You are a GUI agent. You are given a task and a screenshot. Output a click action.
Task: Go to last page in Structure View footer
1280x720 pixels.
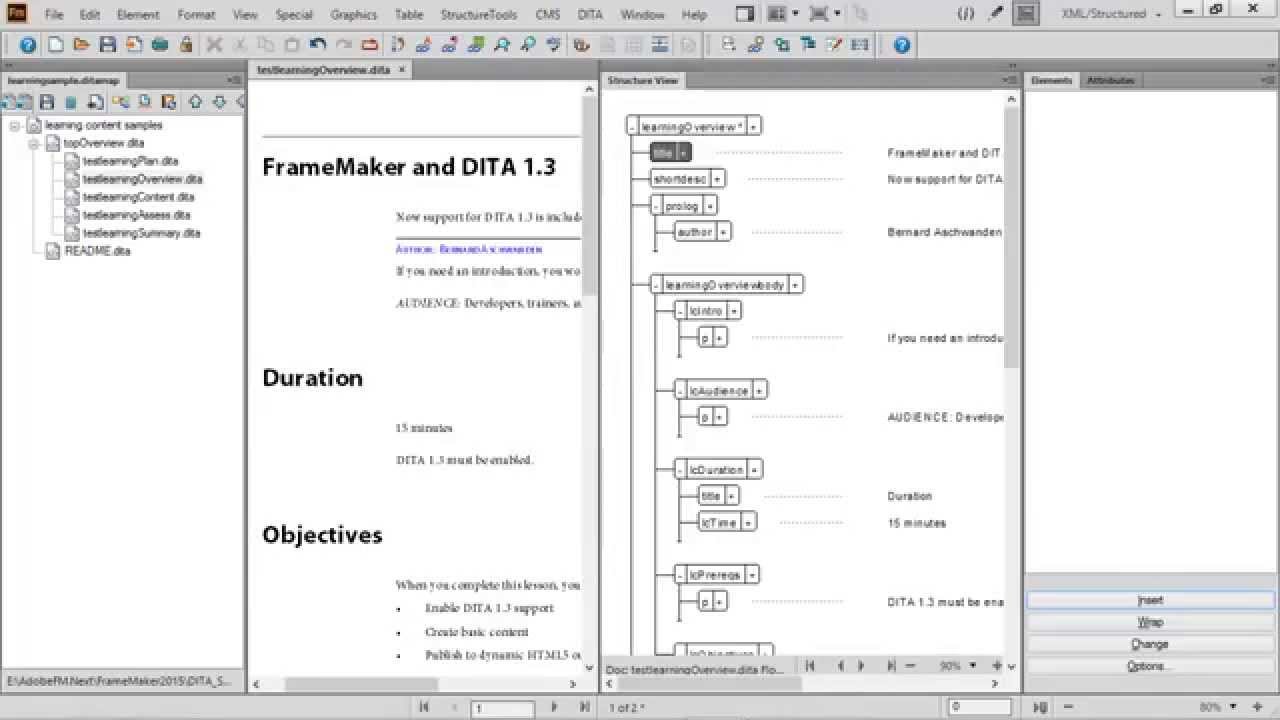(890, 666)
